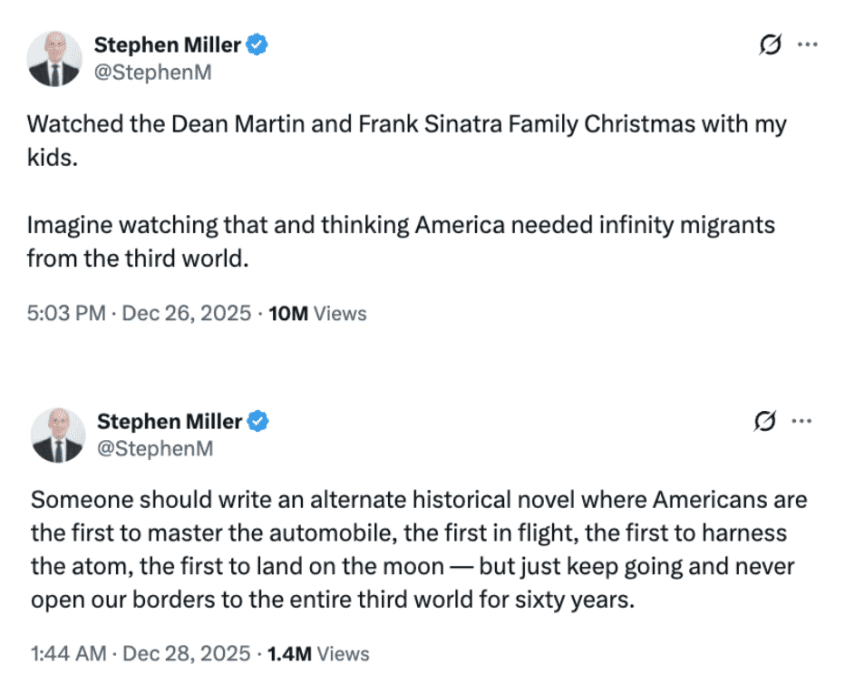
Task: Click the 'Imagine watching that' paragraph
Action: [400, 226]
